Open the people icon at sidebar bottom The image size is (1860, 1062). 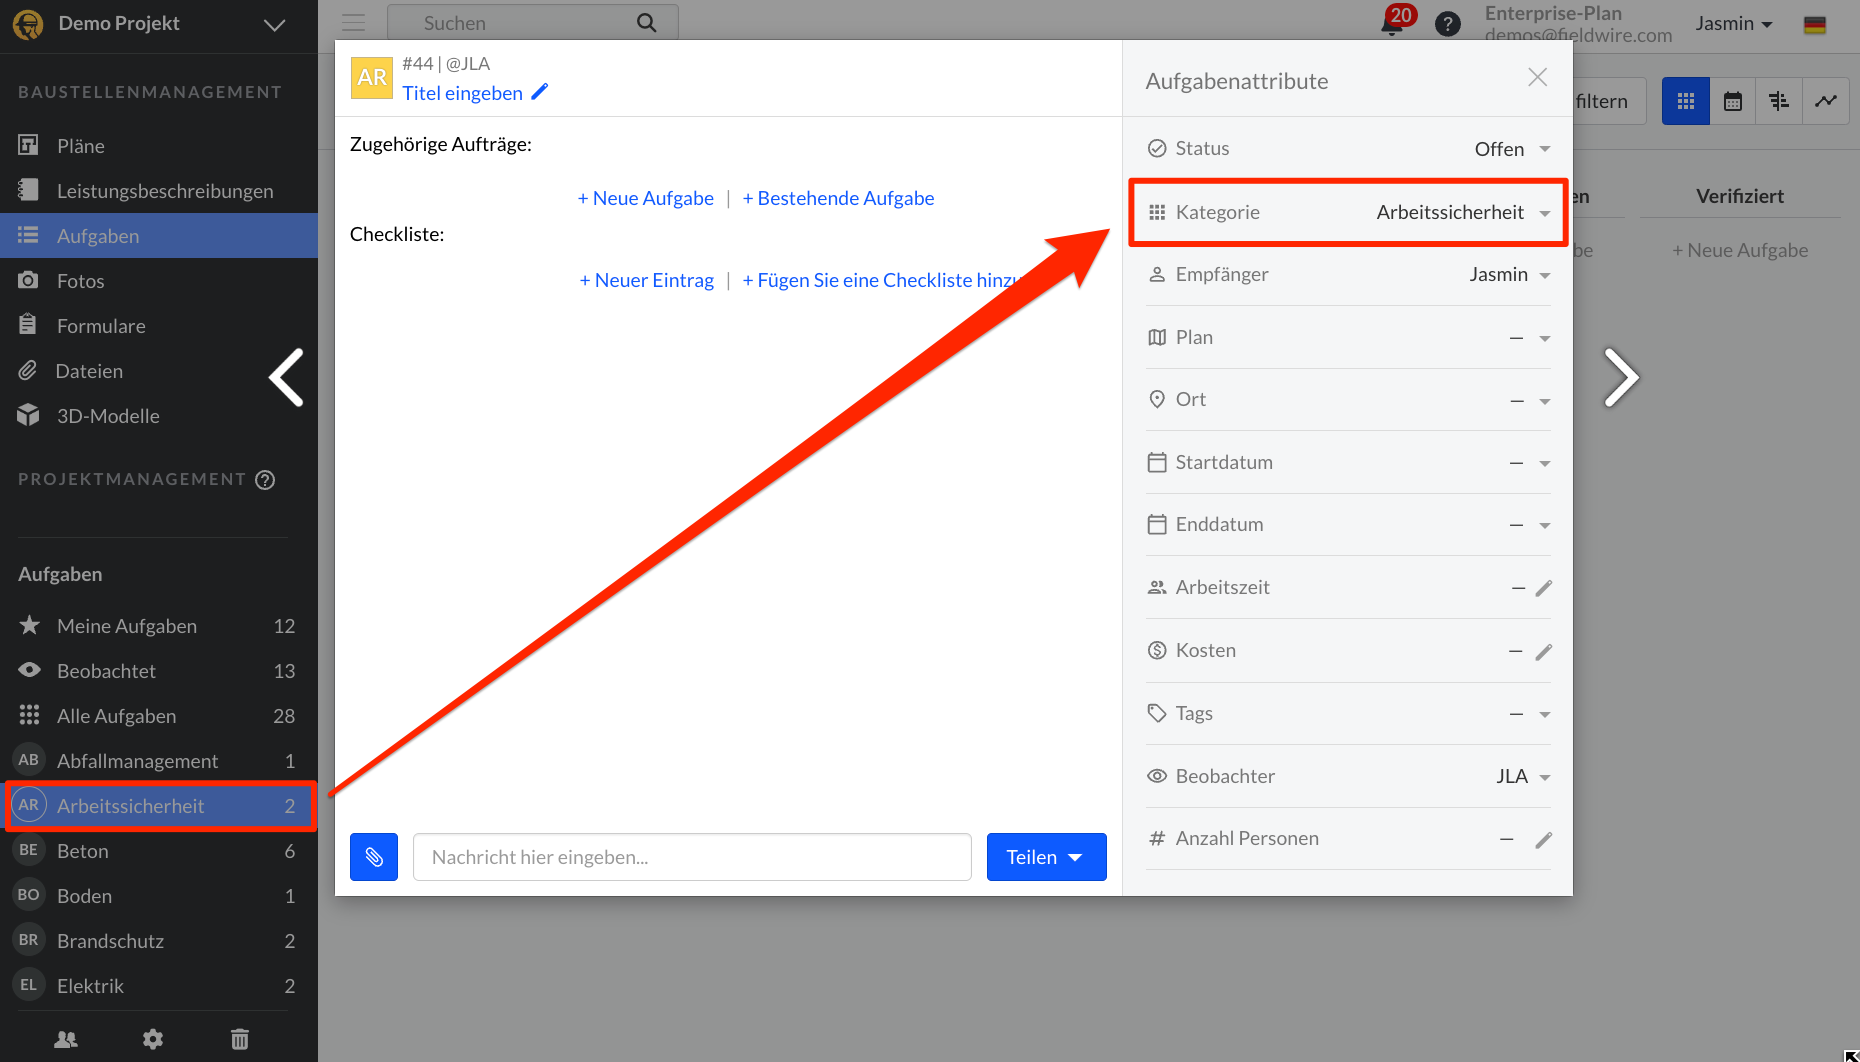click(66, 1039)
